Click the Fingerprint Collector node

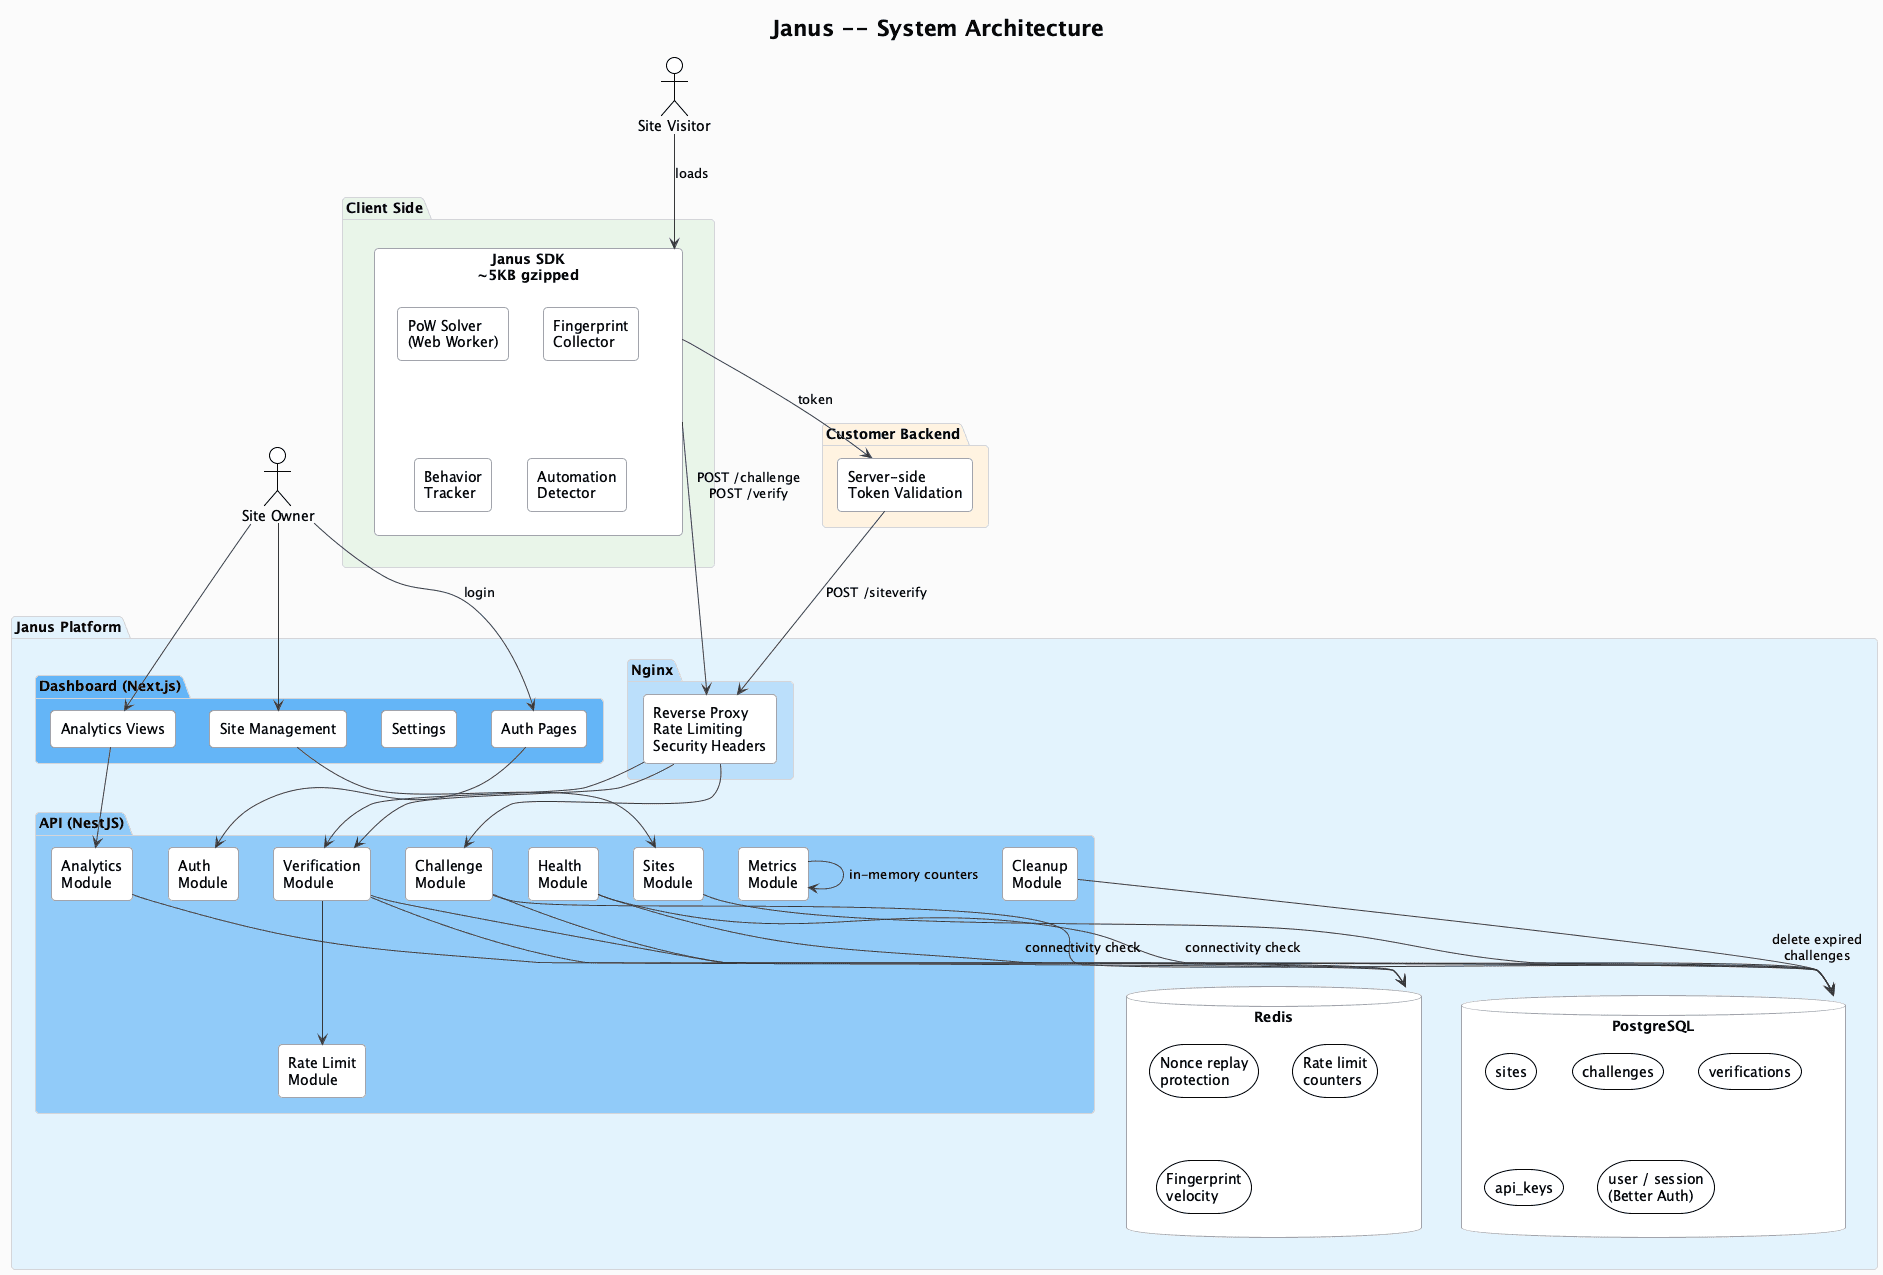tap(590, 334)
